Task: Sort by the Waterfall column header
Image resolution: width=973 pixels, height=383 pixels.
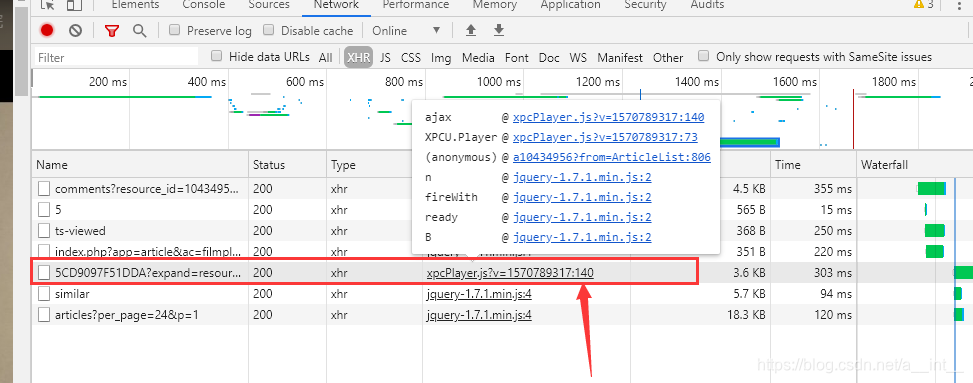Action: [915, 164]
